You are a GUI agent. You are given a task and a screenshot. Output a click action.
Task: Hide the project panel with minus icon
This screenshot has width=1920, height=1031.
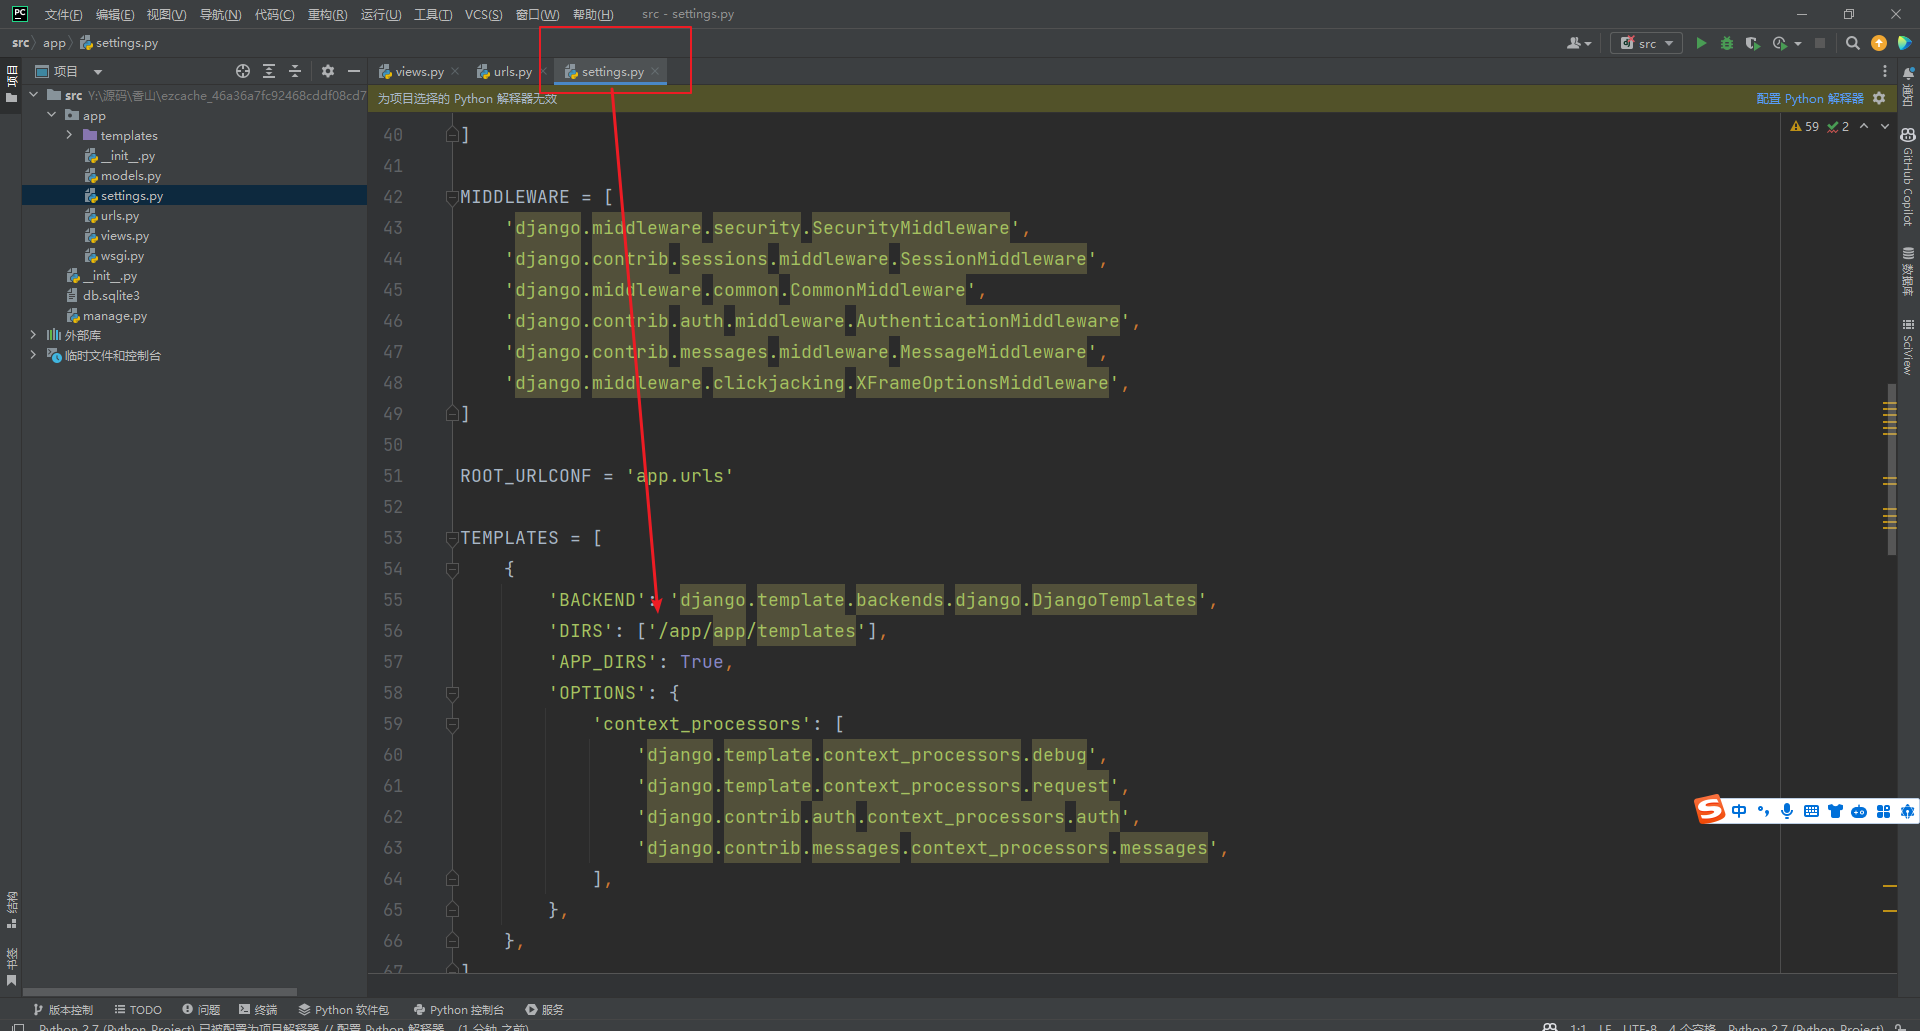click(x=354, y=71)
